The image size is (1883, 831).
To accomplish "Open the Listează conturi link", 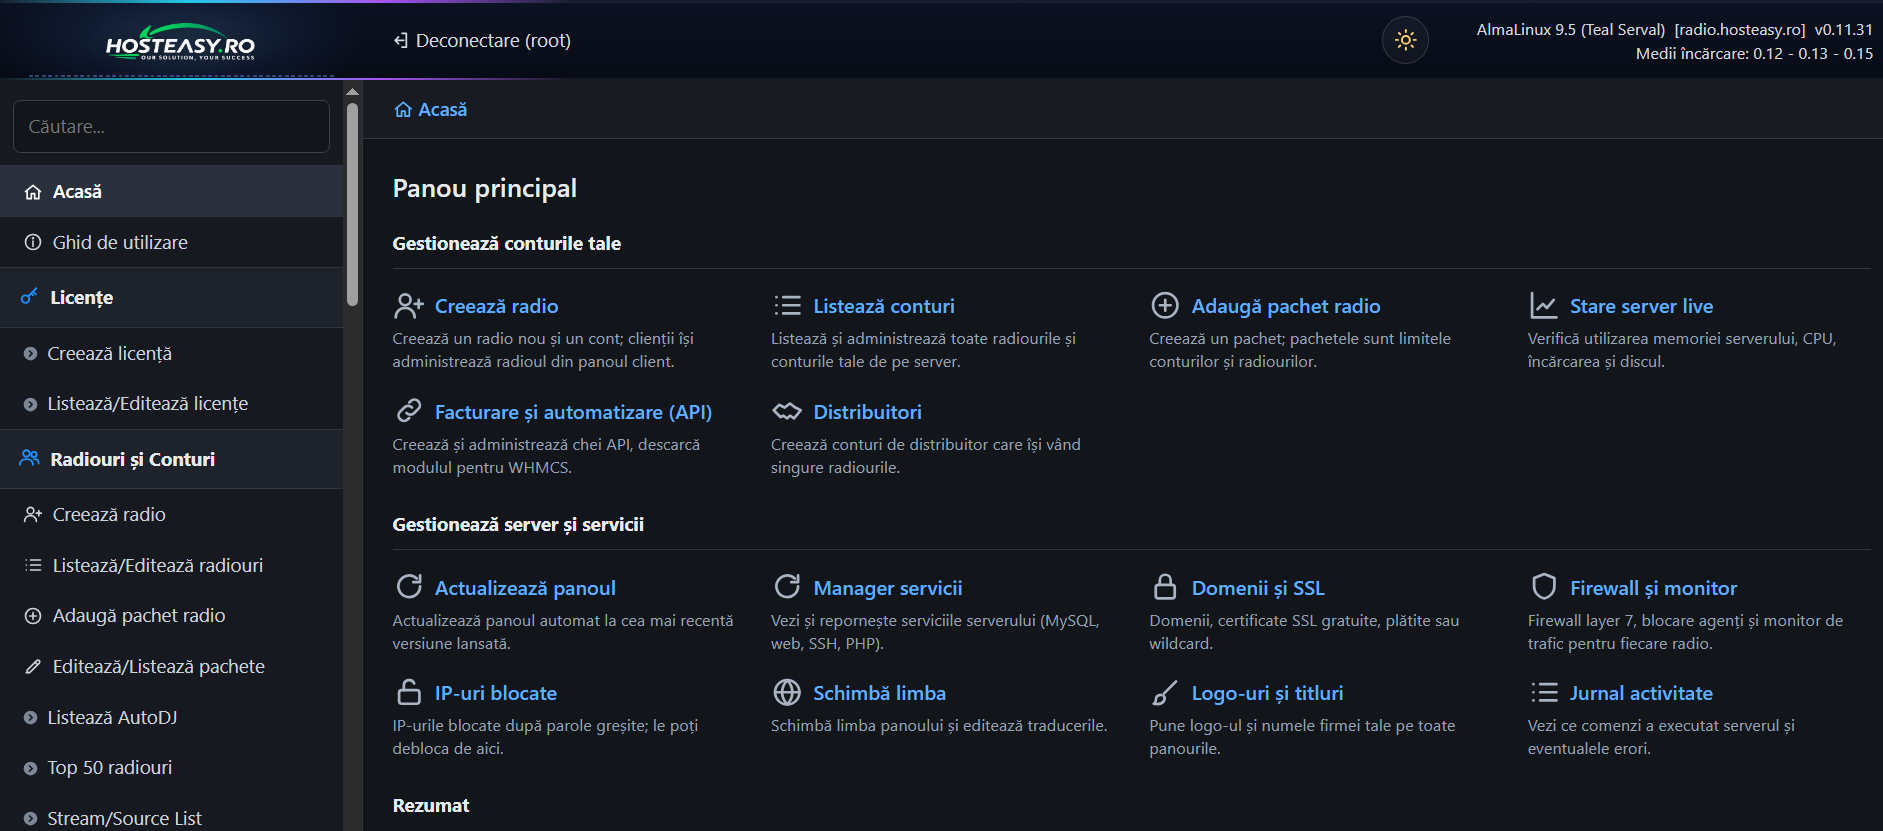I will pos(884,306).
